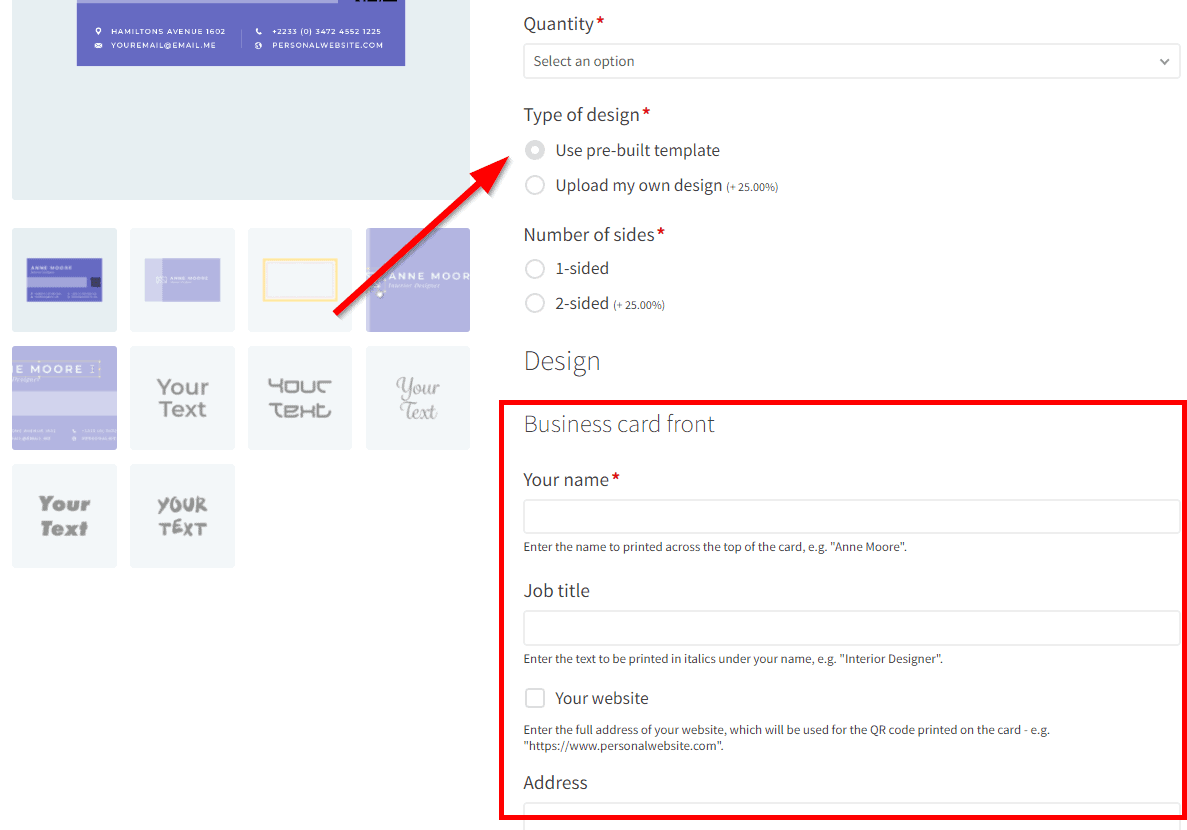
Task: Open the close-up thumbnail showing contact details
Action: 64,398
